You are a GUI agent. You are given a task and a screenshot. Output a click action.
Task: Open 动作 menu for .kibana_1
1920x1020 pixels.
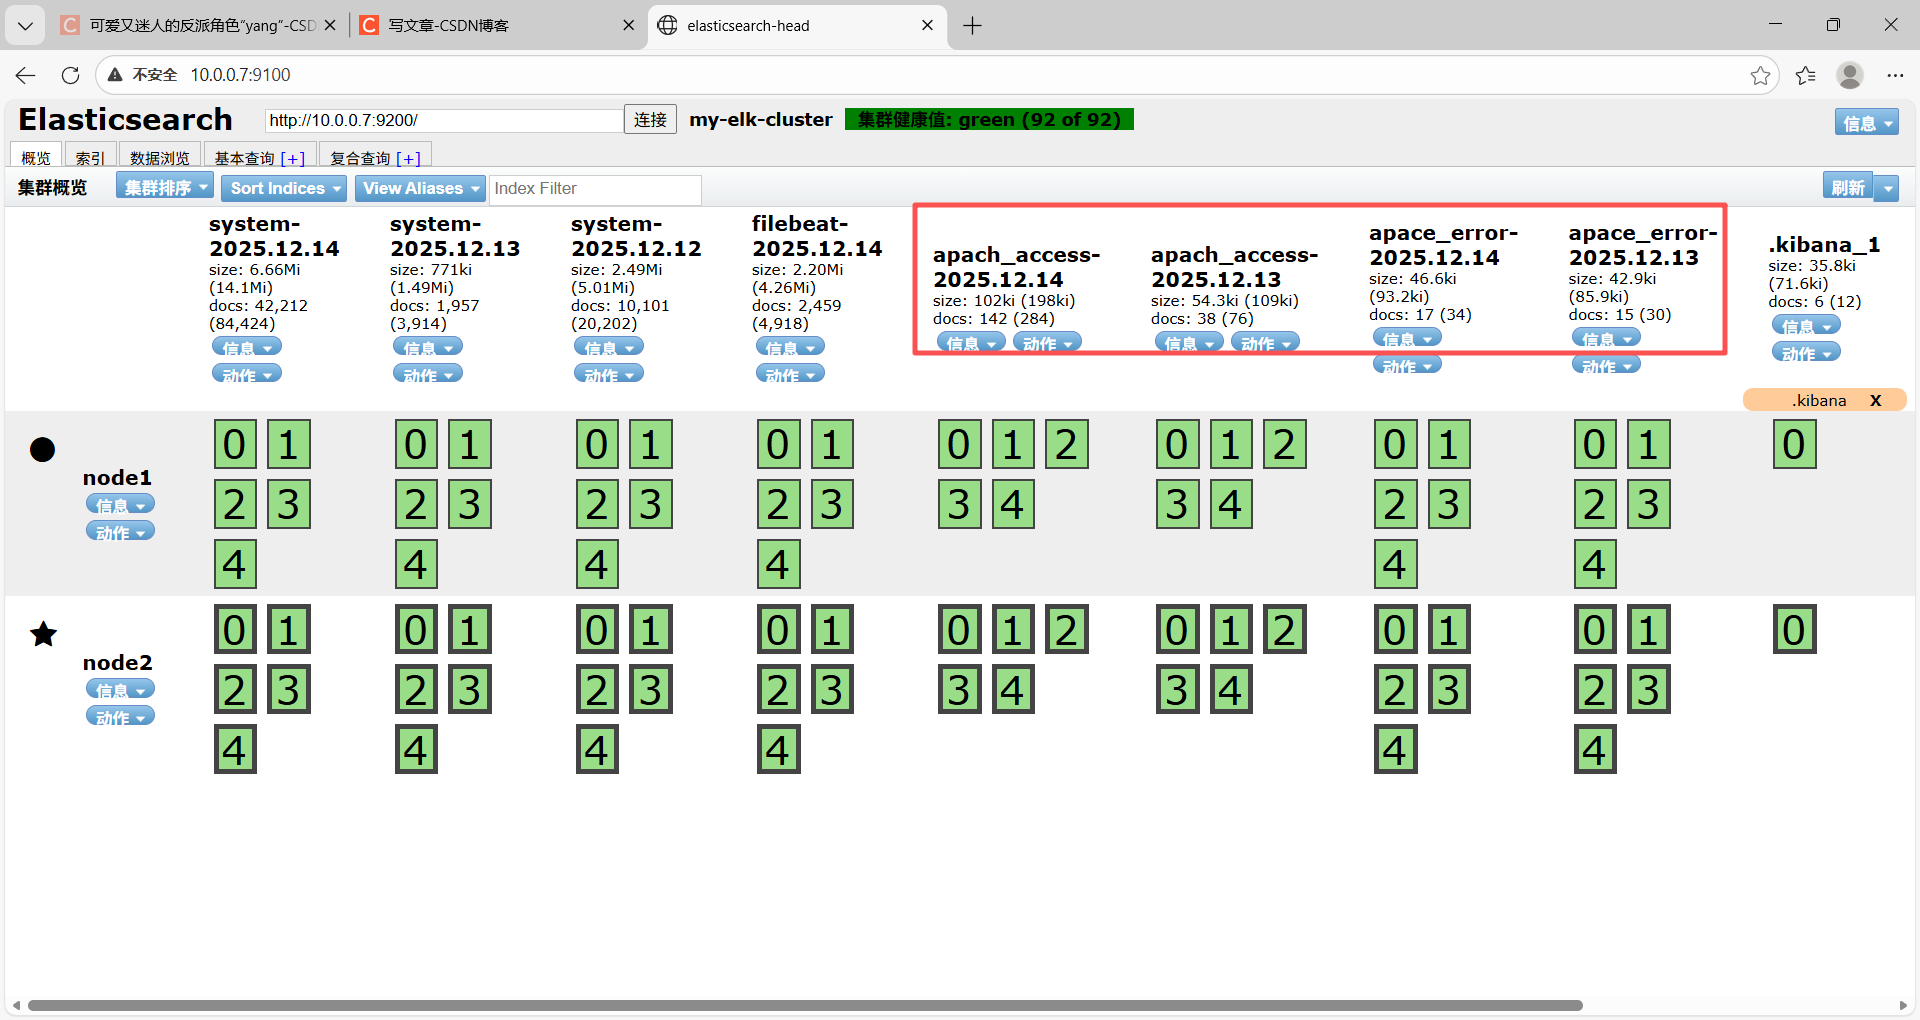point(1806,353)
